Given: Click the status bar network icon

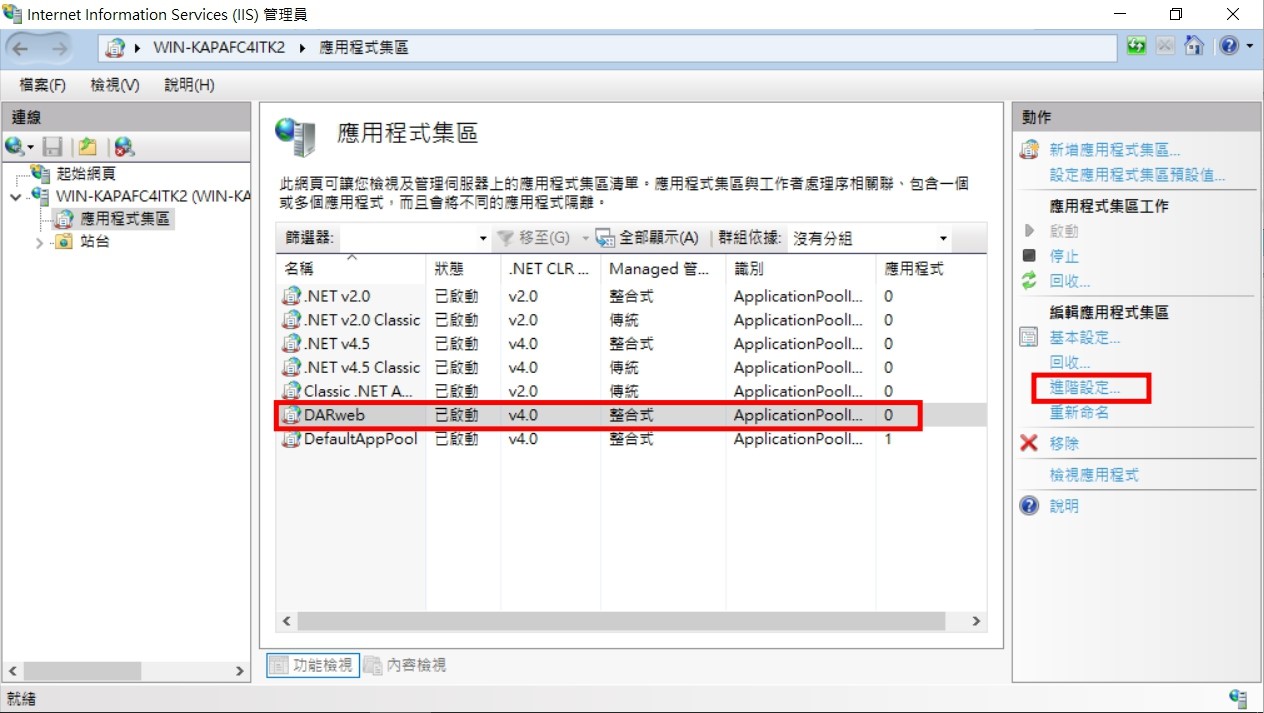Looking at the screenshot, I should coord(1238,698).
